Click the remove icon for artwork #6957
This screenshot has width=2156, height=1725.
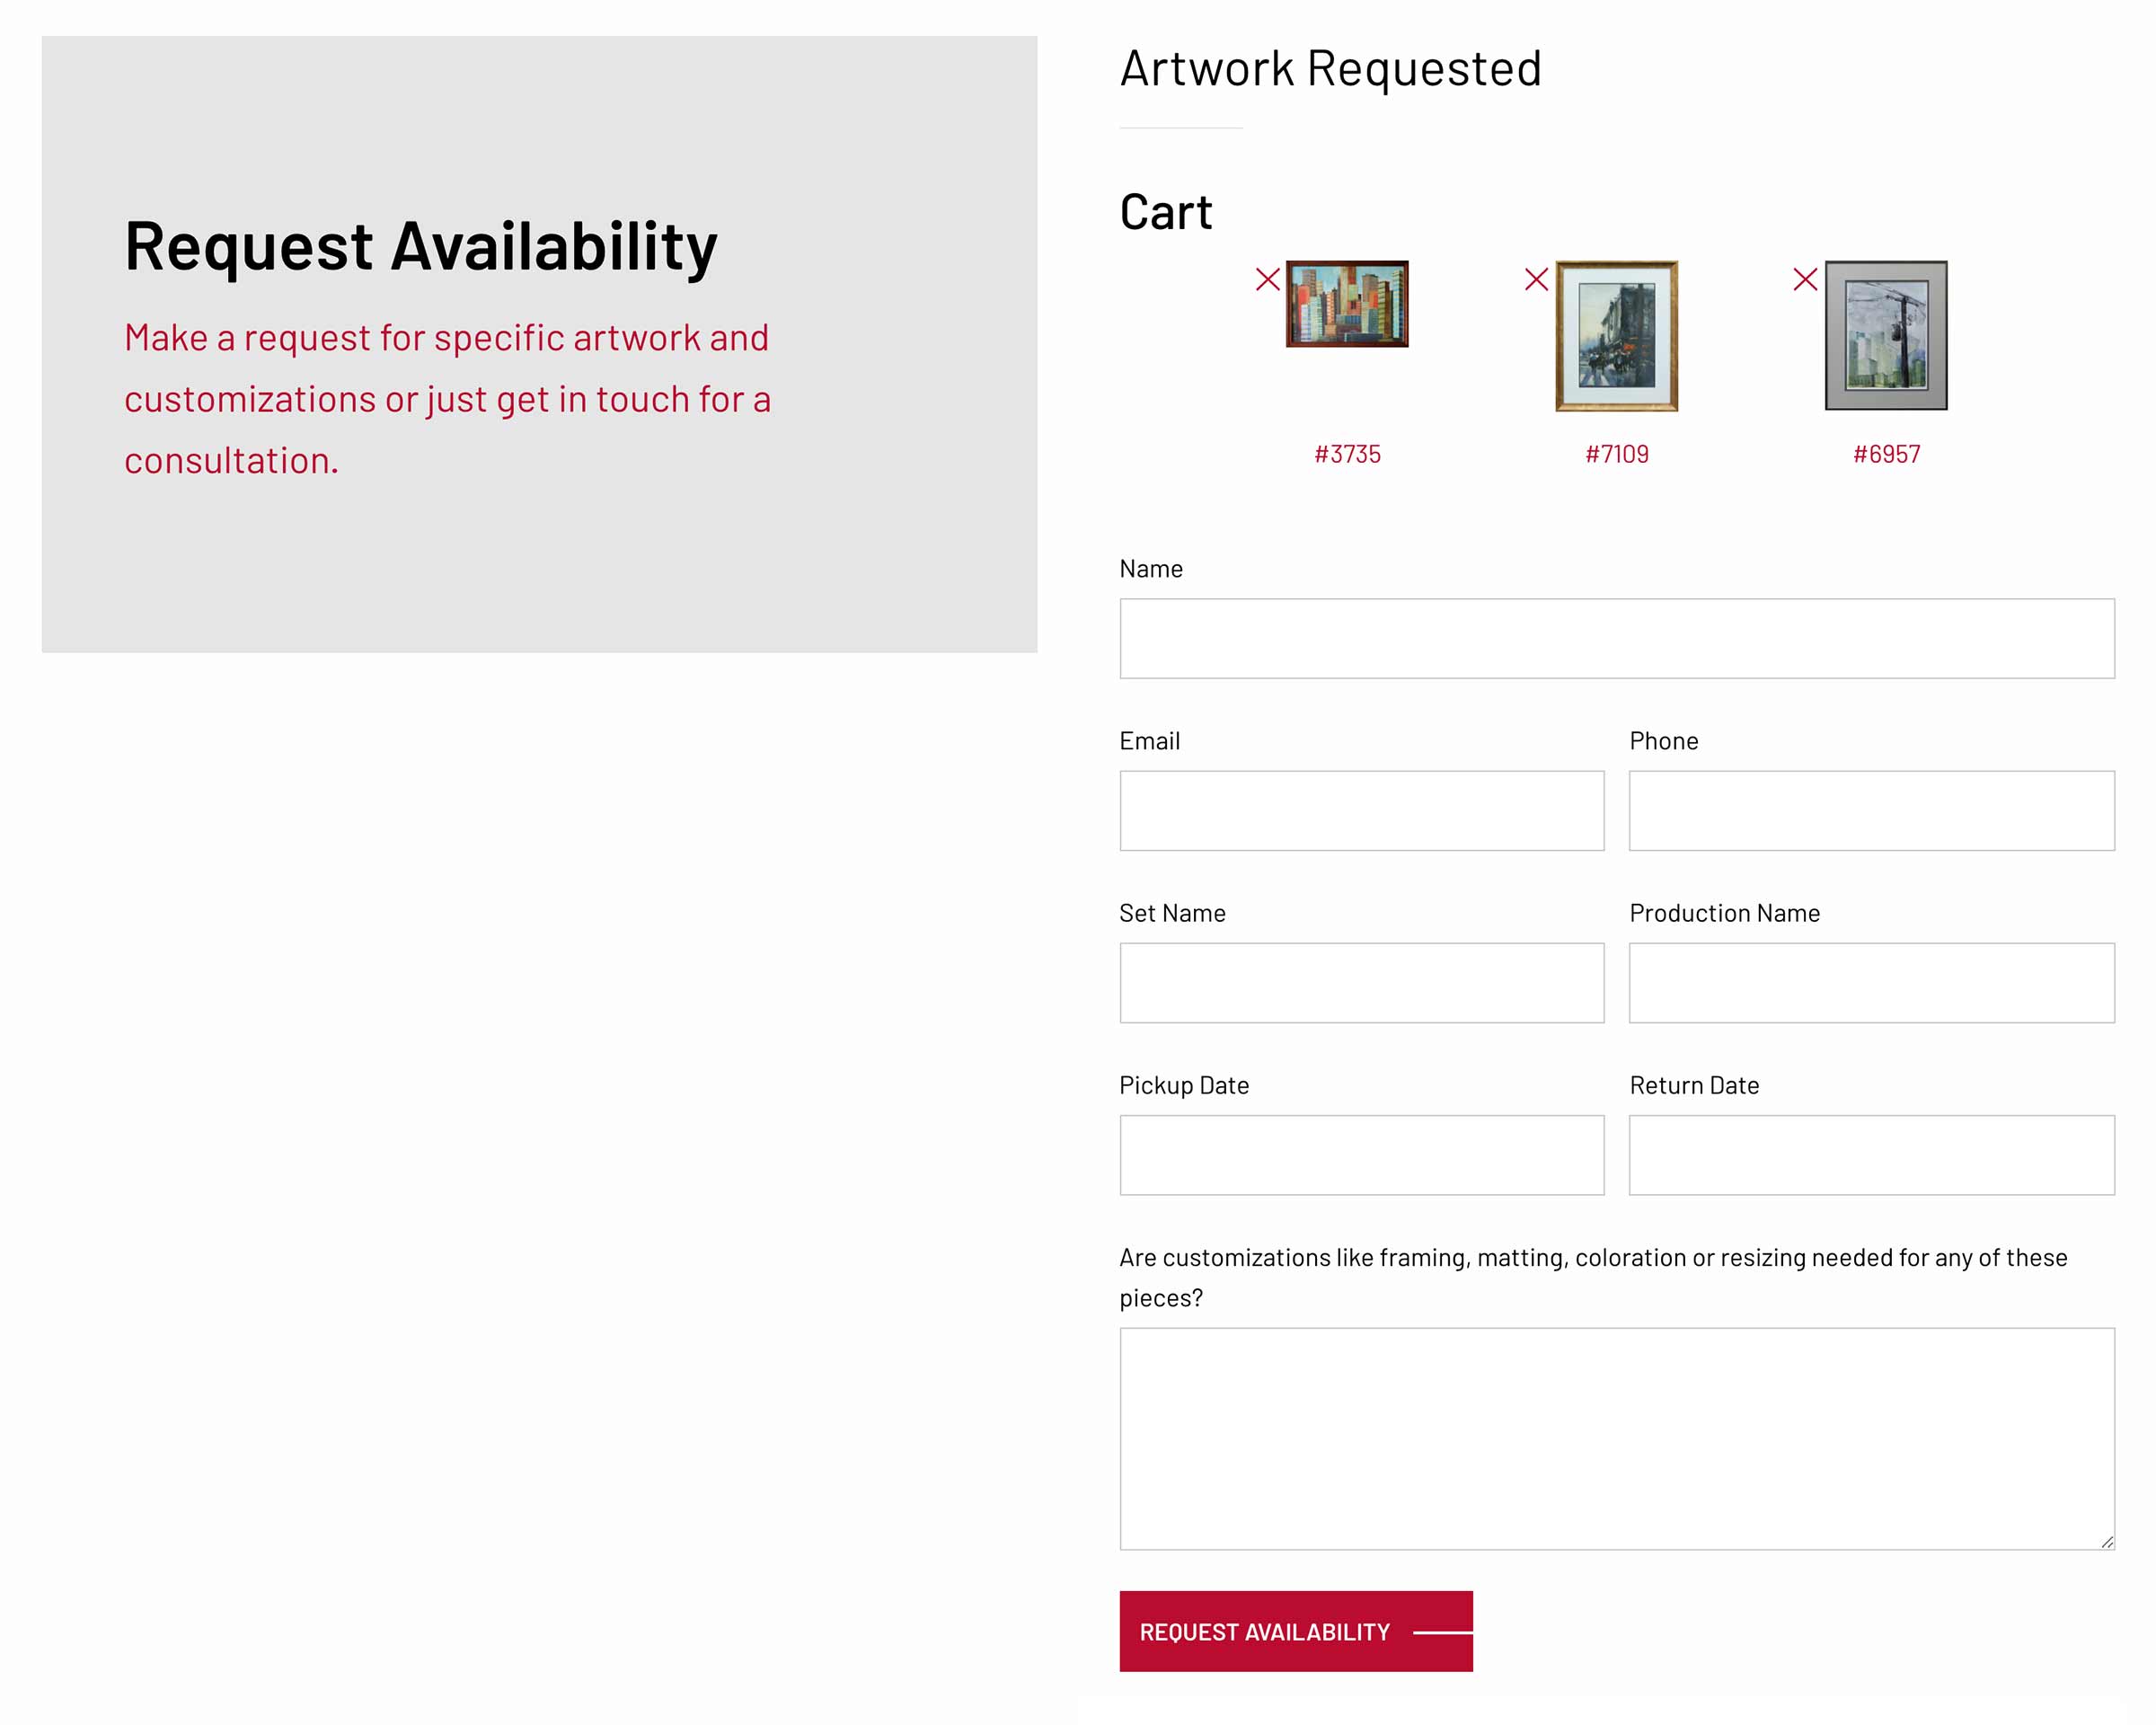coord(1804,277)
